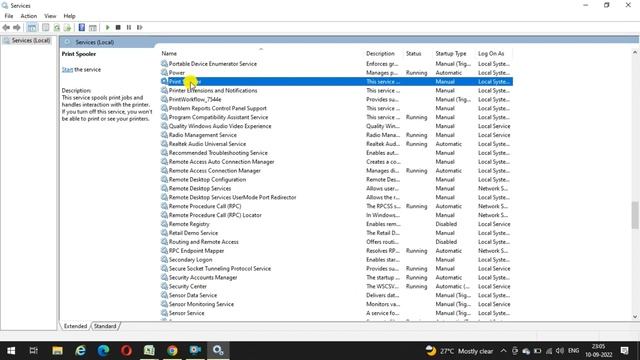Click the Forward arrow in the toolbar

coord(17,27)
